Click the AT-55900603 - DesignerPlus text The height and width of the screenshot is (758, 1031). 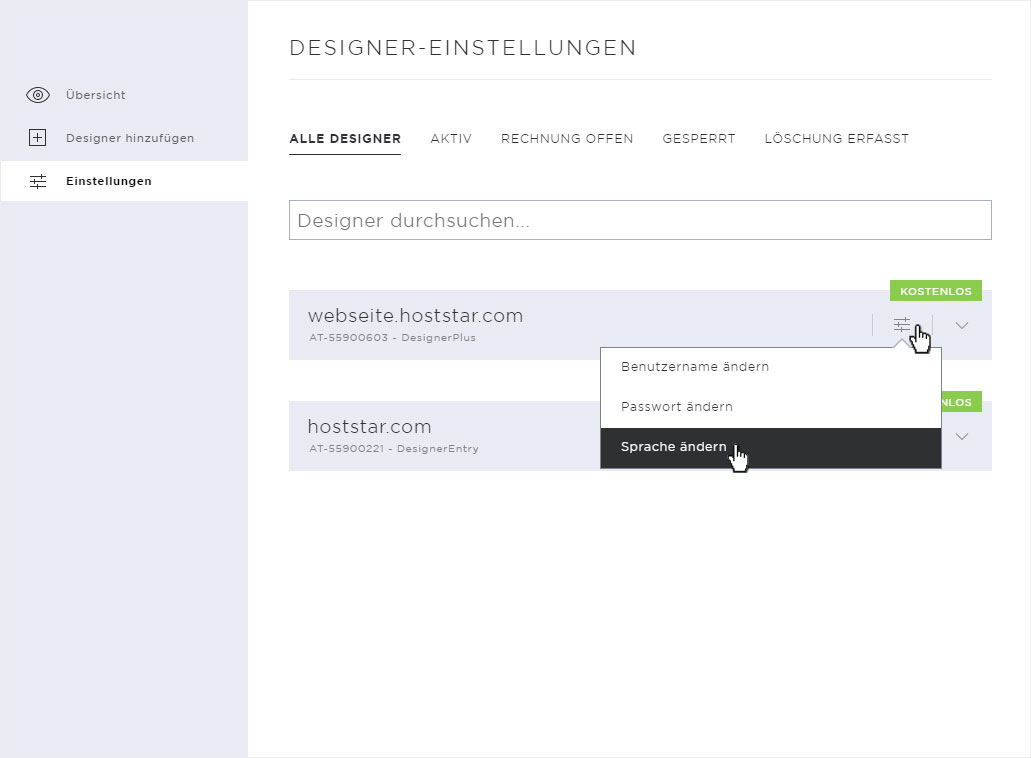[x=393, y=338]
